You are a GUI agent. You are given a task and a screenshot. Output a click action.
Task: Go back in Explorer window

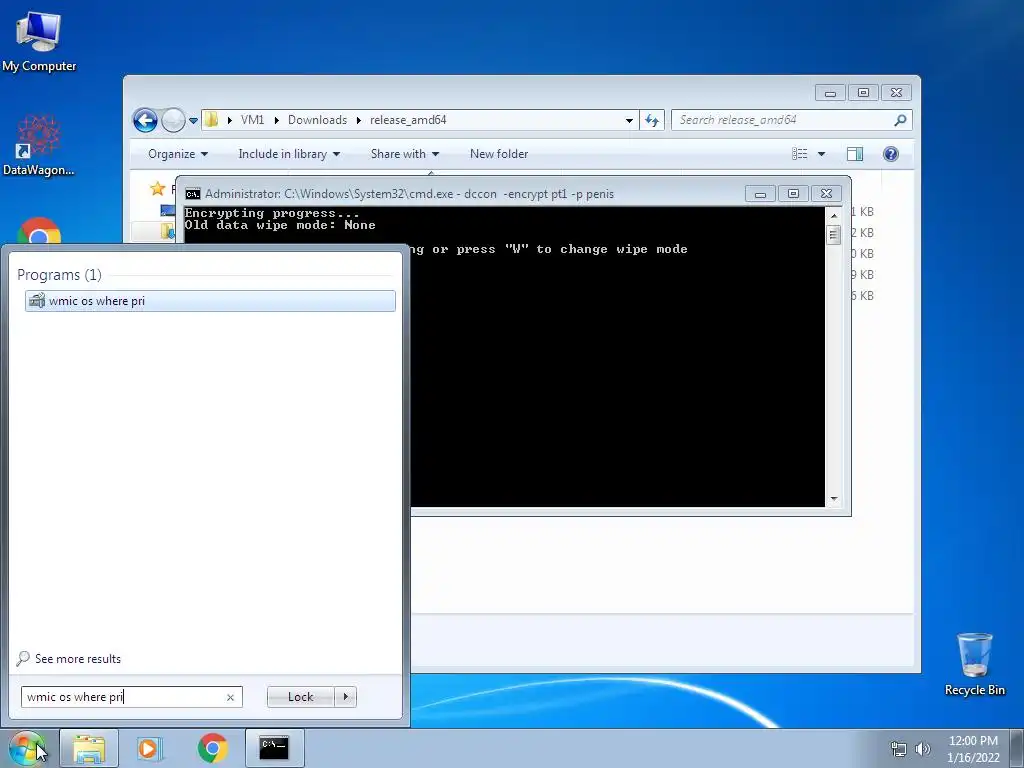tap(145, 120)
